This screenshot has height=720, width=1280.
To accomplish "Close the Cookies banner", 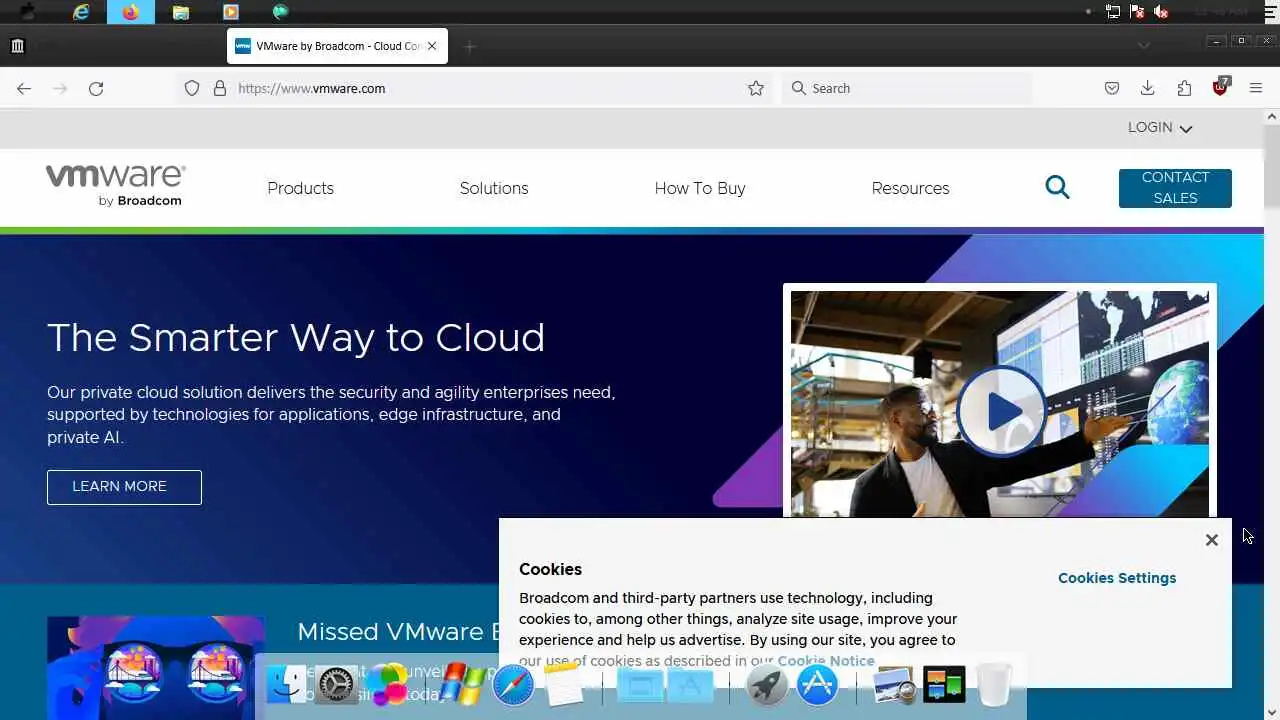I will pyautogui.click(x=1212, y=540).
